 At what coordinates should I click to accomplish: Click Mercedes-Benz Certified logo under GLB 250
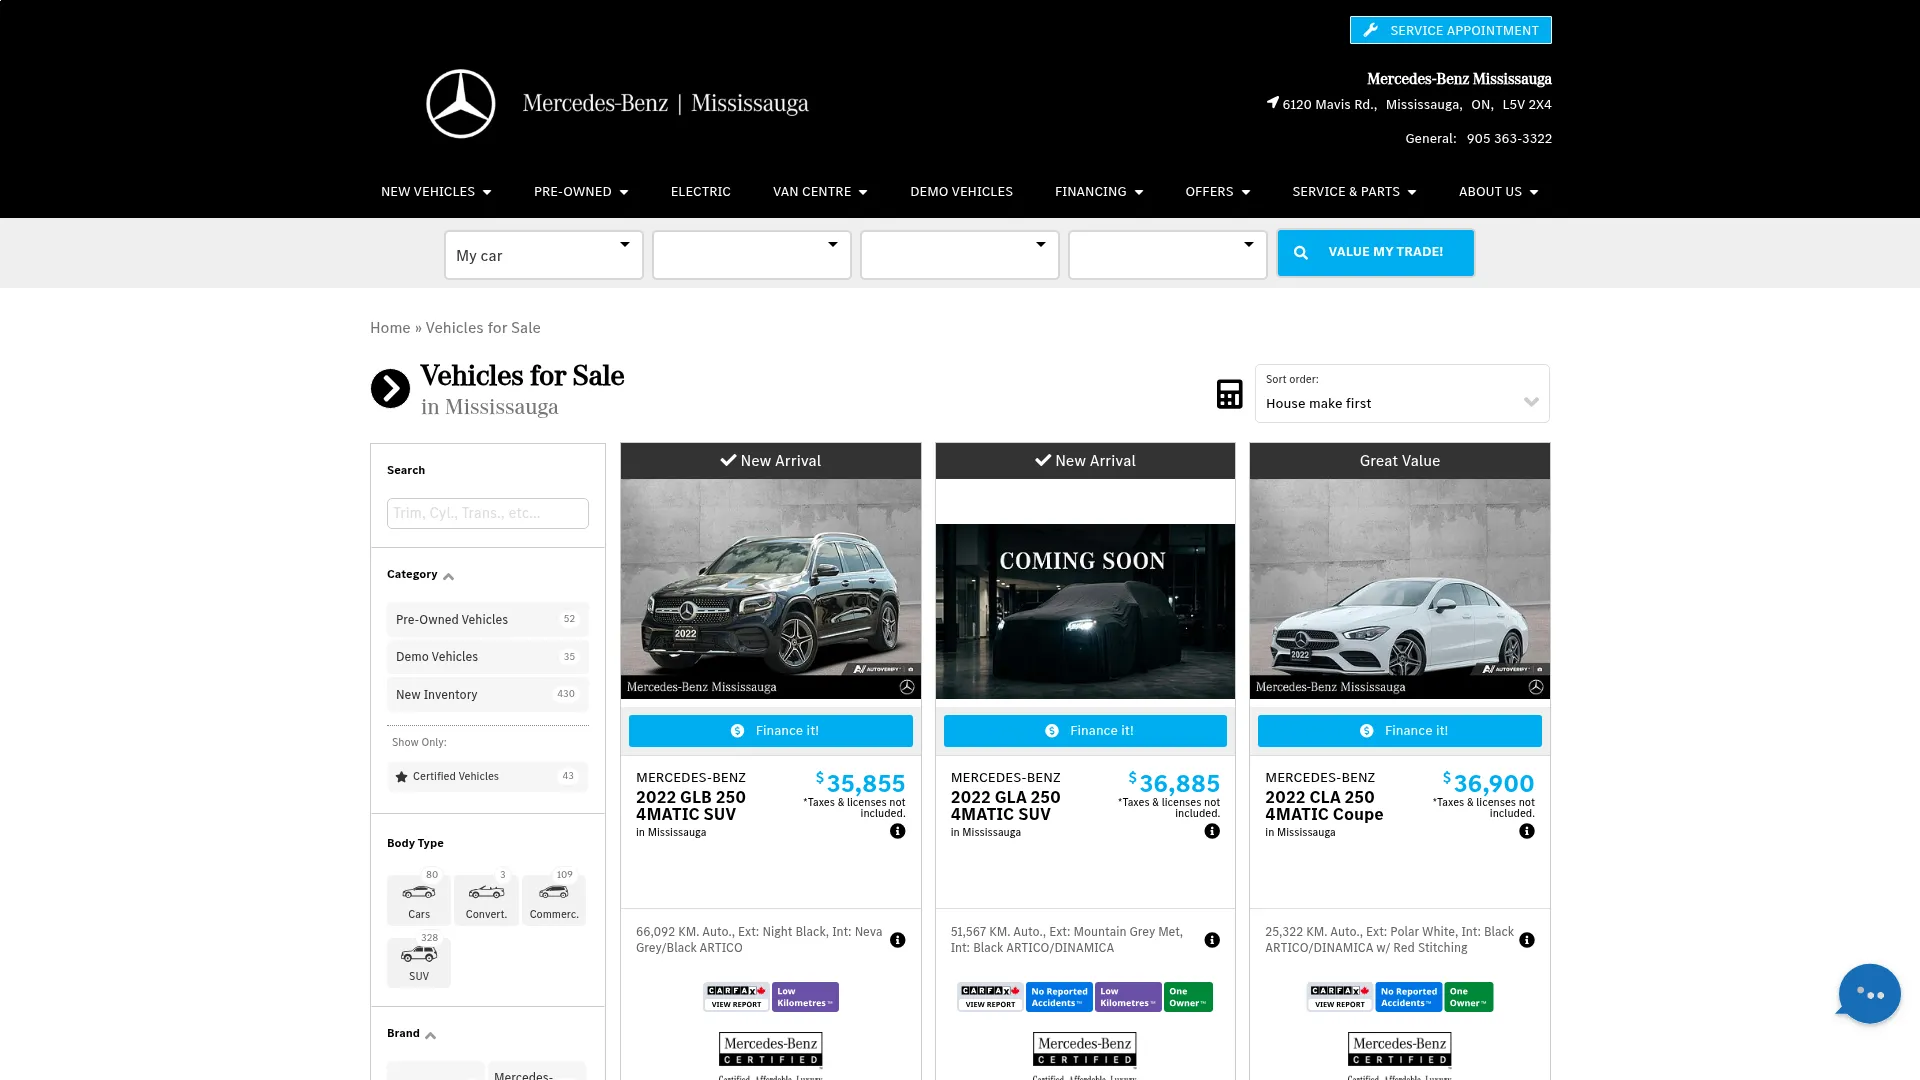[x=771, y=1055]
